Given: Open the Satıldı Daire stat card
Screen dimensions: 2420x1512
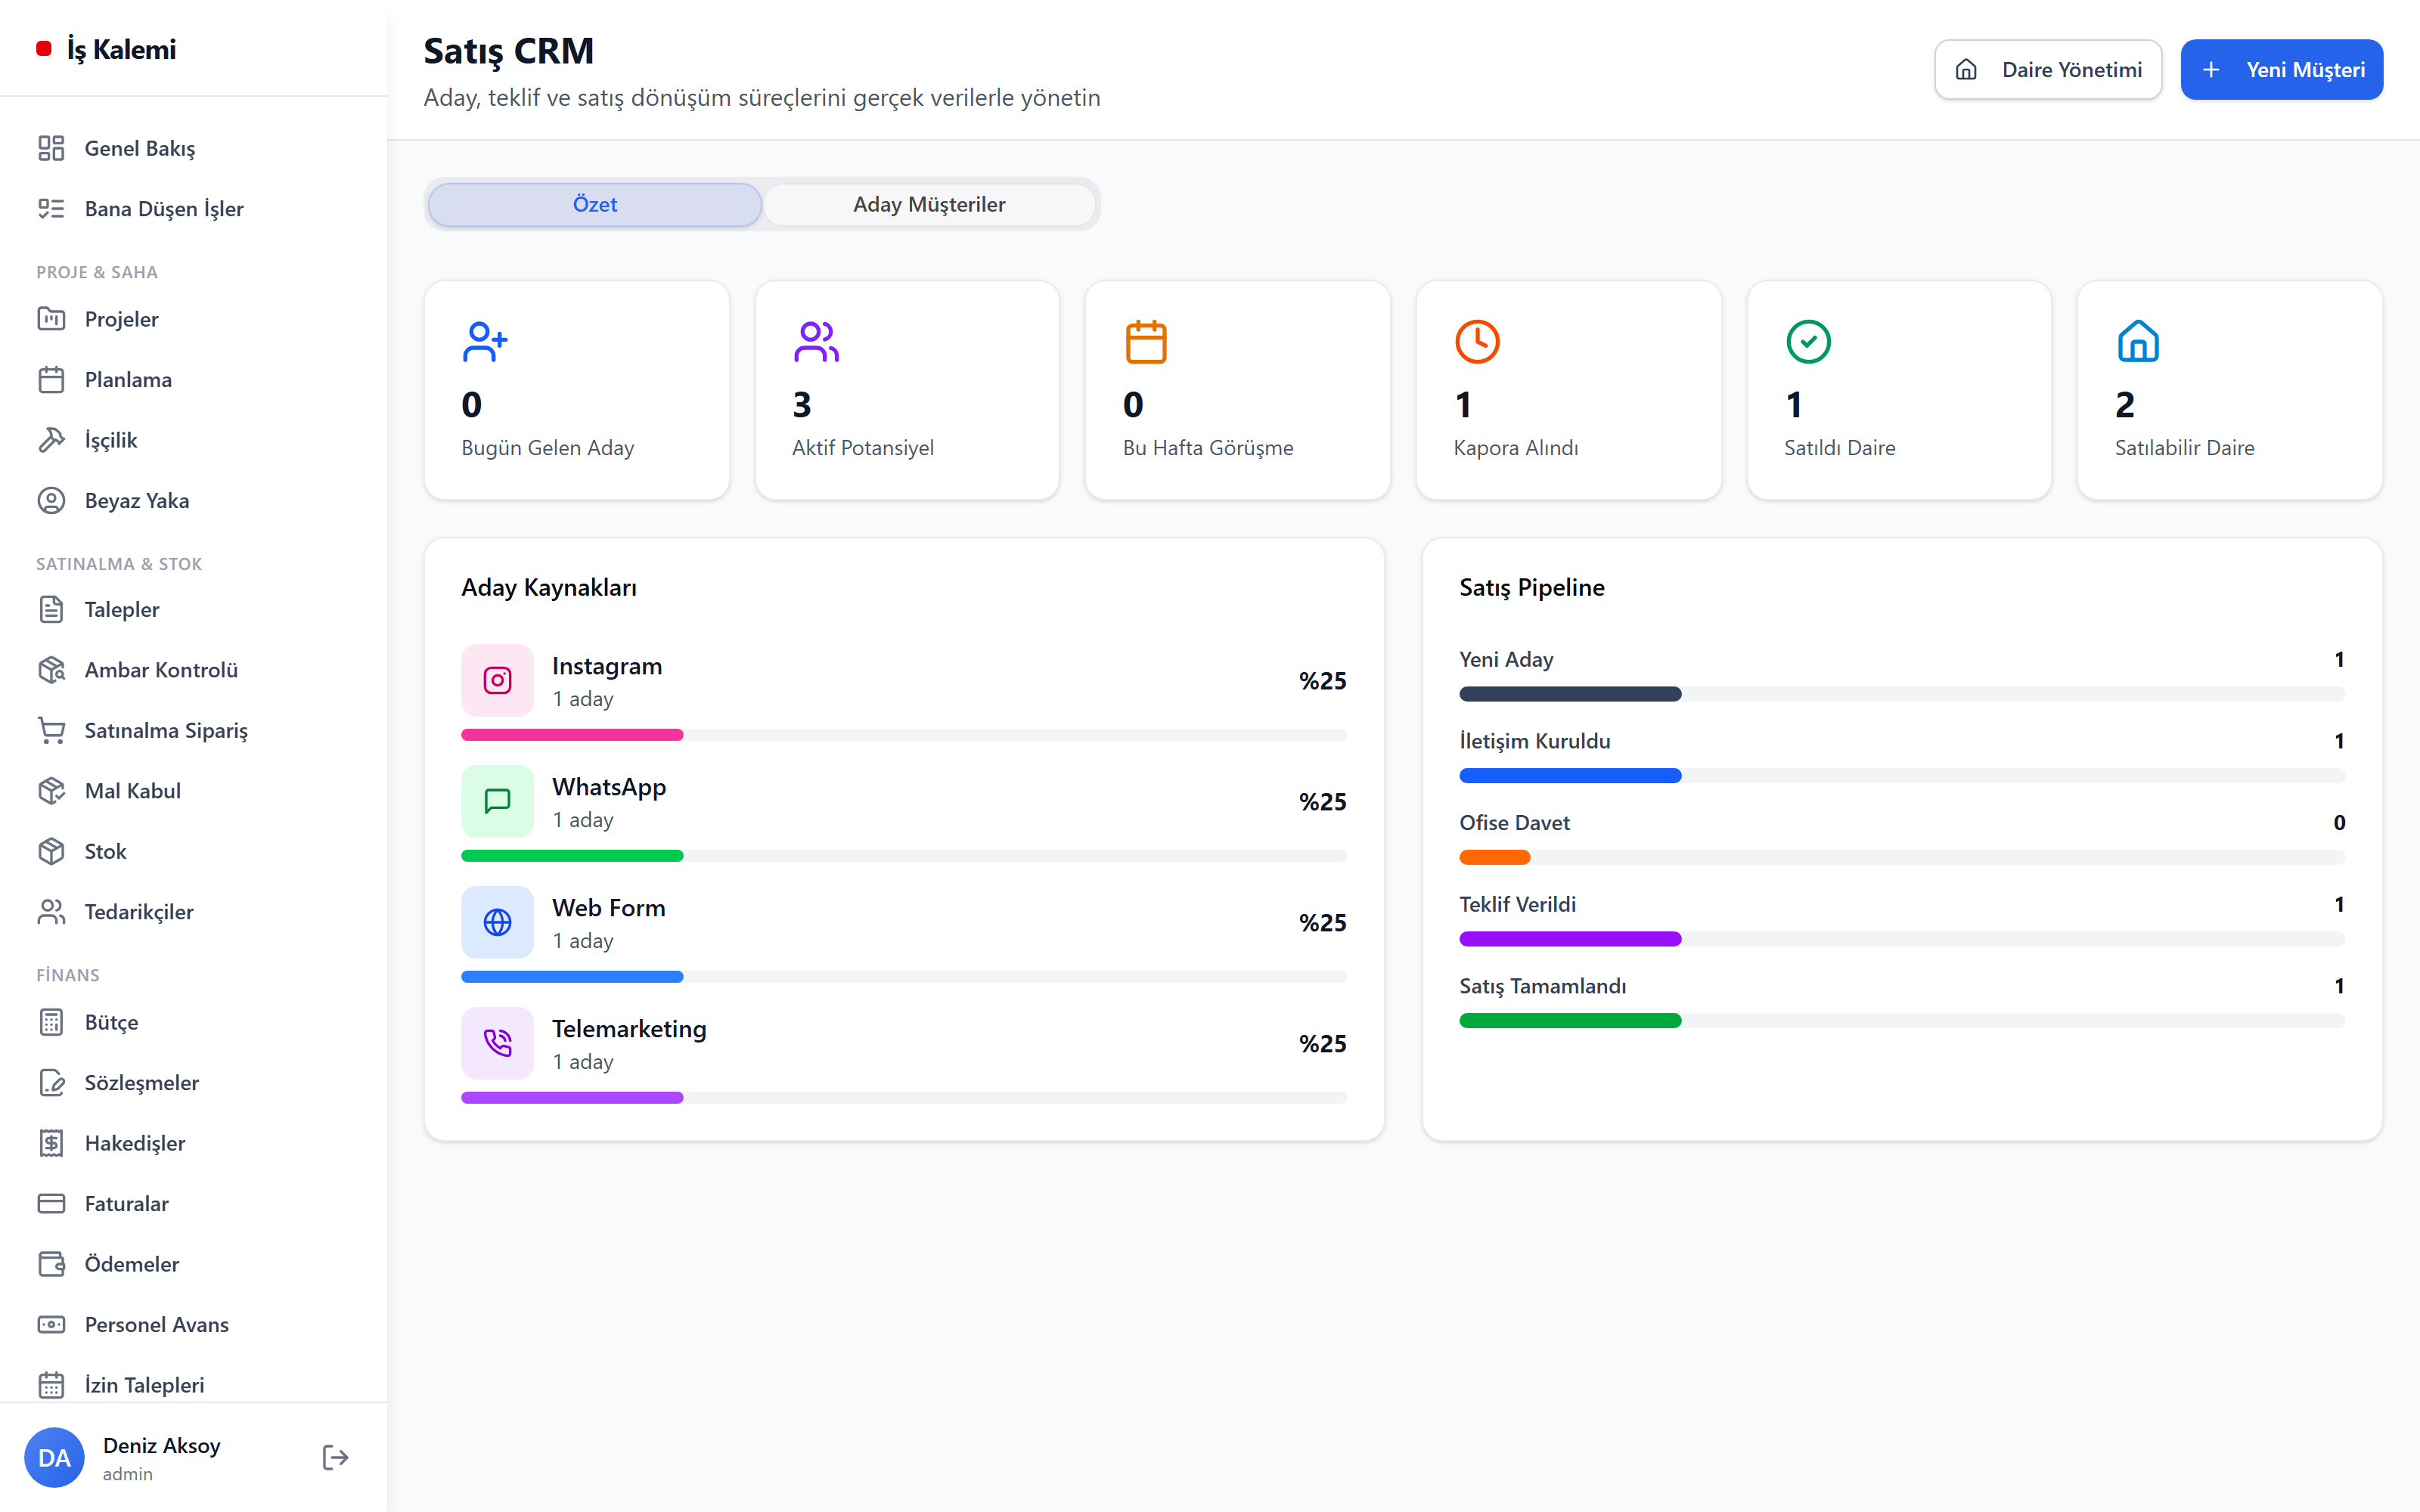Looking at the screenshot, I should (1899, 390).
